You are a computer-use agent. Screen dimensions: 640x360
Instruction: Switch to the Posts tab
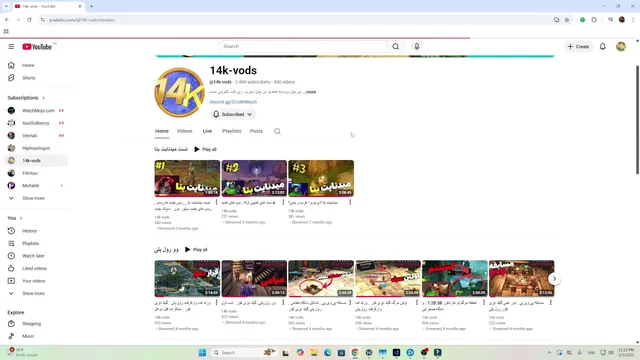click(256, 131)
